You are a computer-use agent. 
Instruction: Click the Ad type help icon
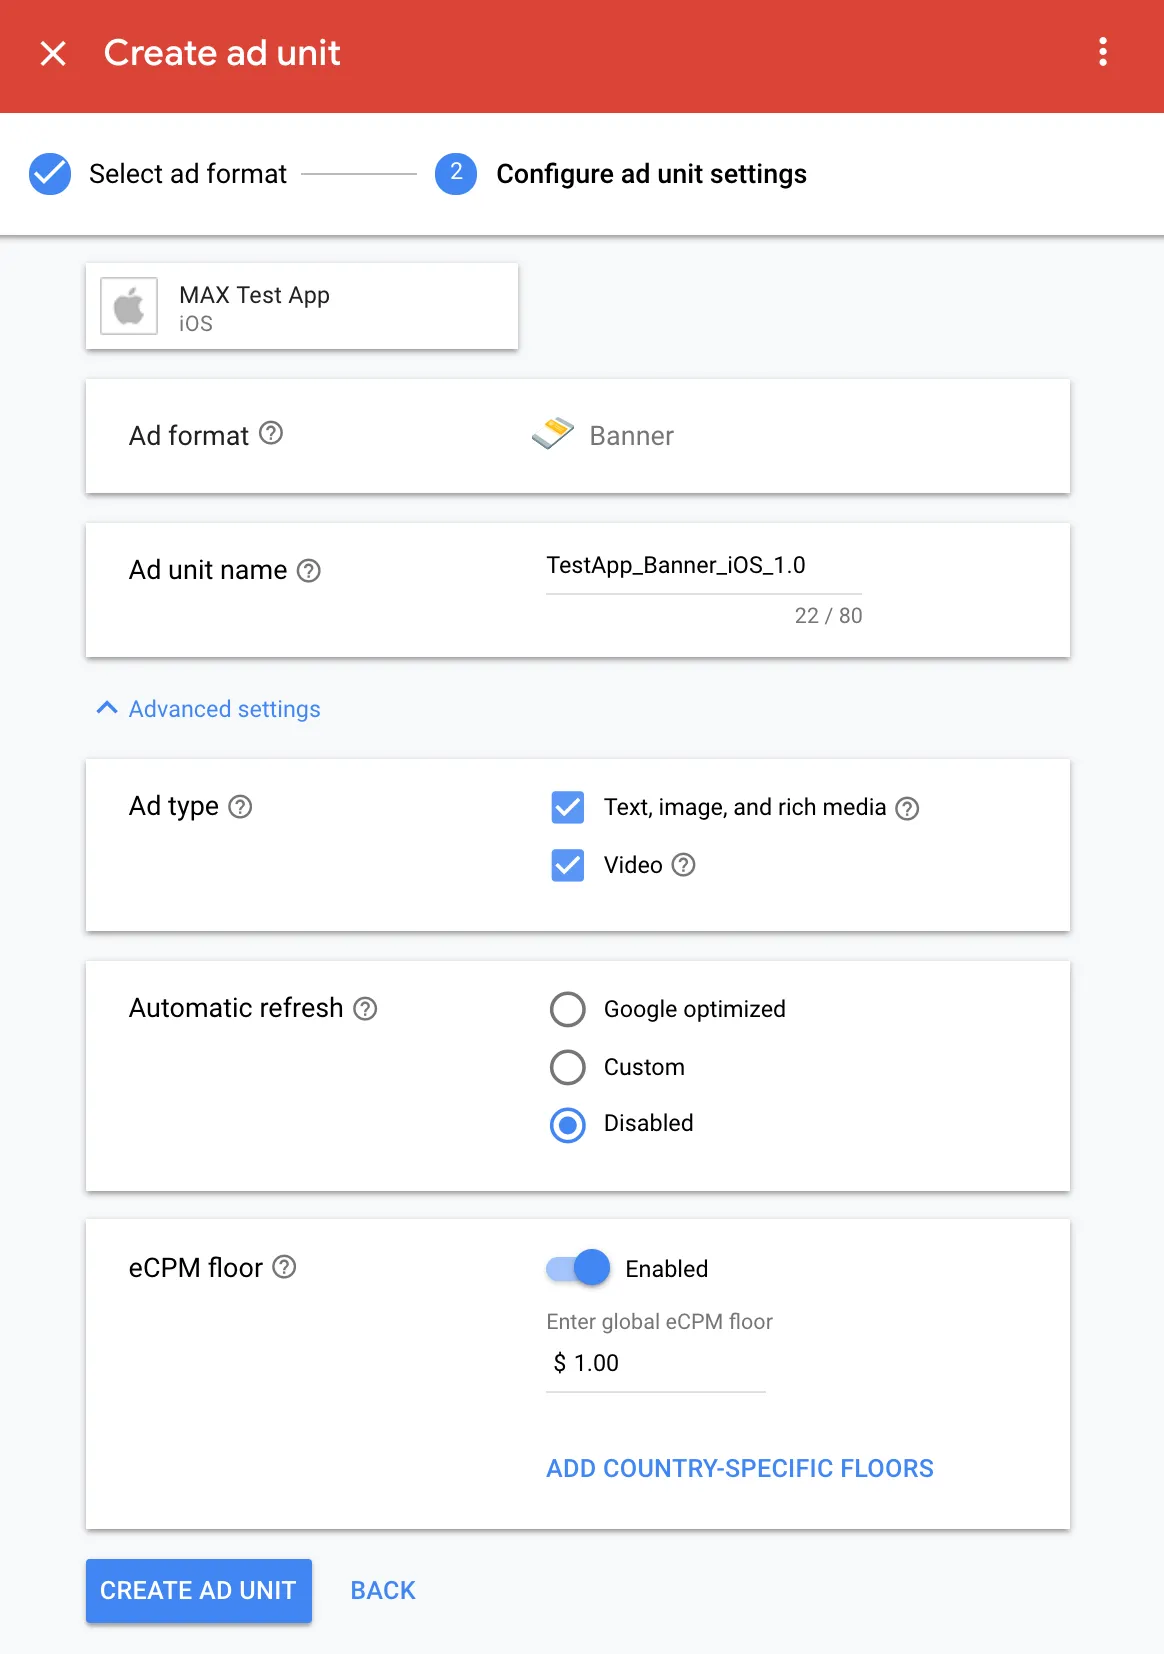[239, 806]
